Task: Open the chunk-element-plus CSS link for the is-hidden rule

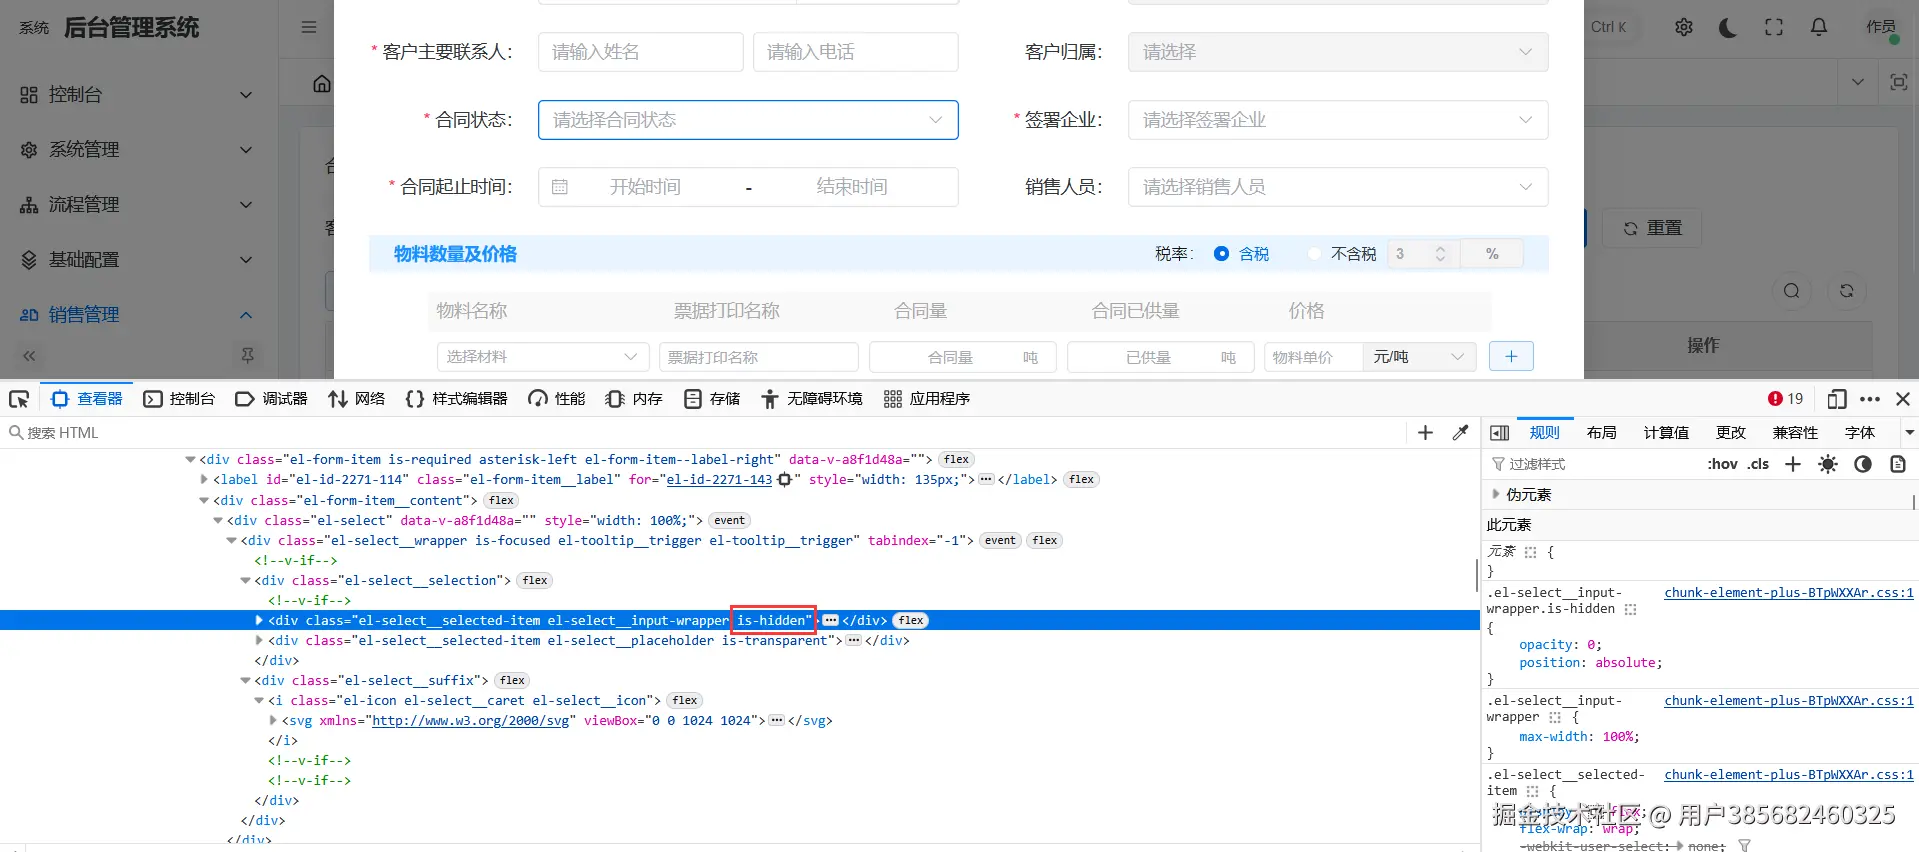Action: pyautogui.click(x=1788, y=593)
